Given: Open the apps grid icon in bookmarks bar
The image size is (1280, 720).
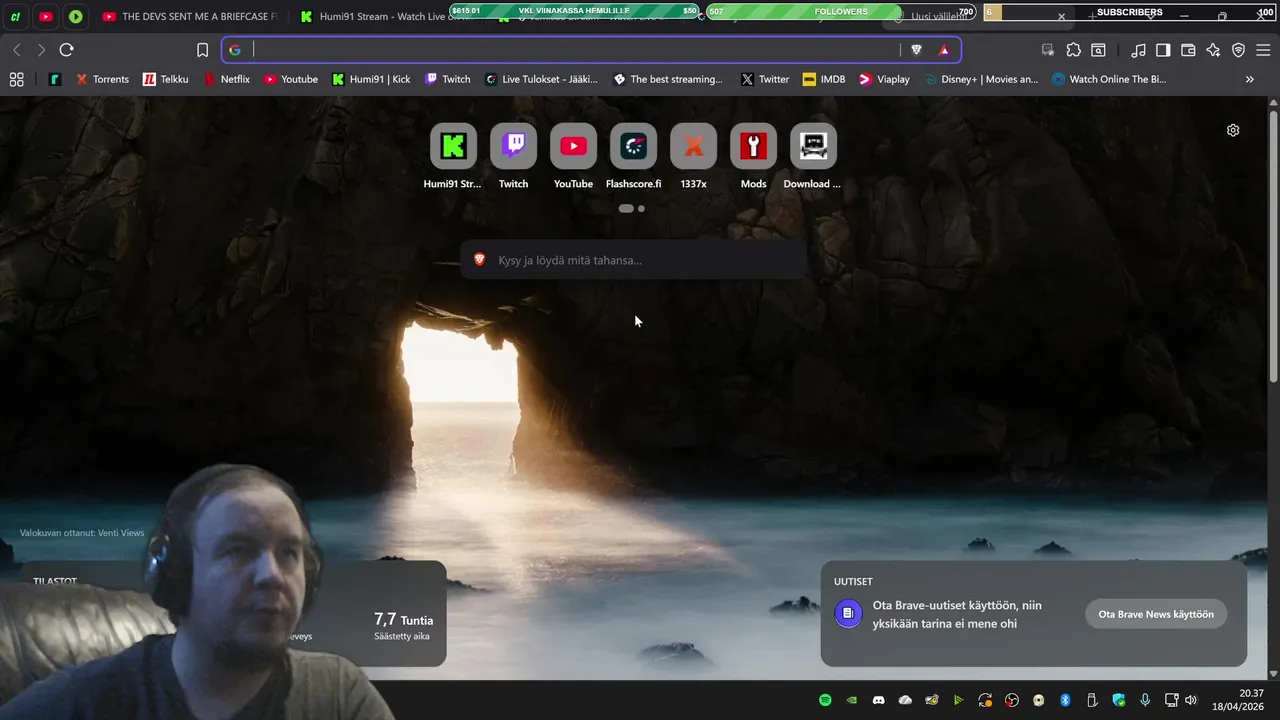Looking at the screenshot, I should 16,79.
